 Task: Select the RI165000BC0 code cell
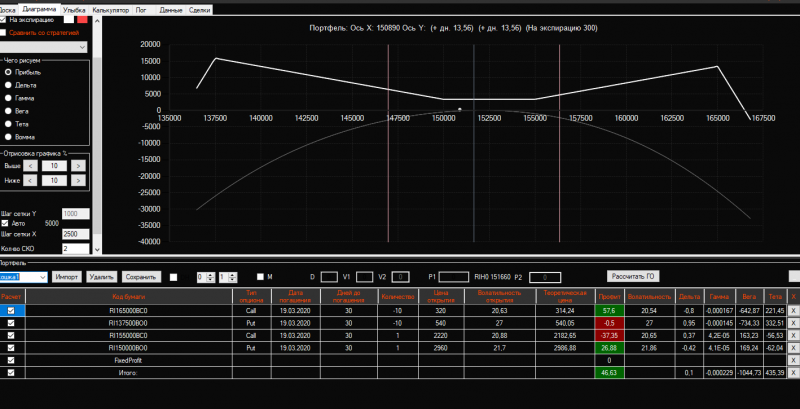click(129, 310)
